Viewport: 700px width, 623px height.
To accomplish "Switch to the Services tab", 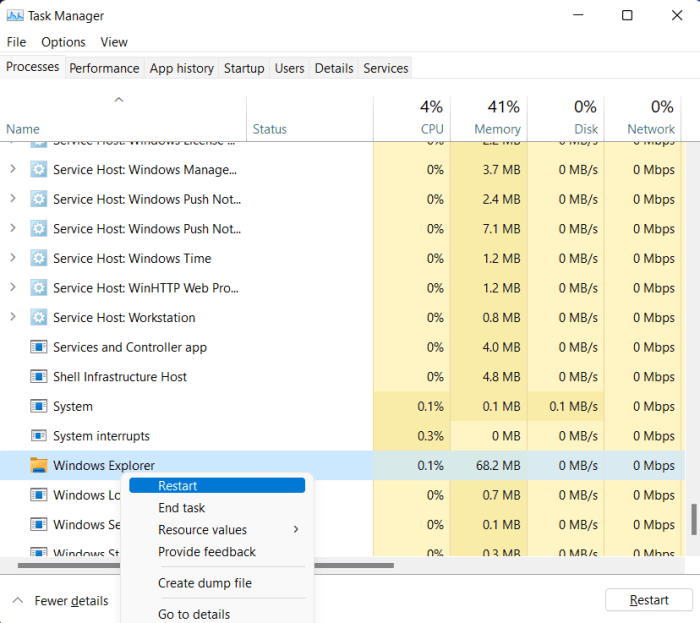I will tap(386, 68).
